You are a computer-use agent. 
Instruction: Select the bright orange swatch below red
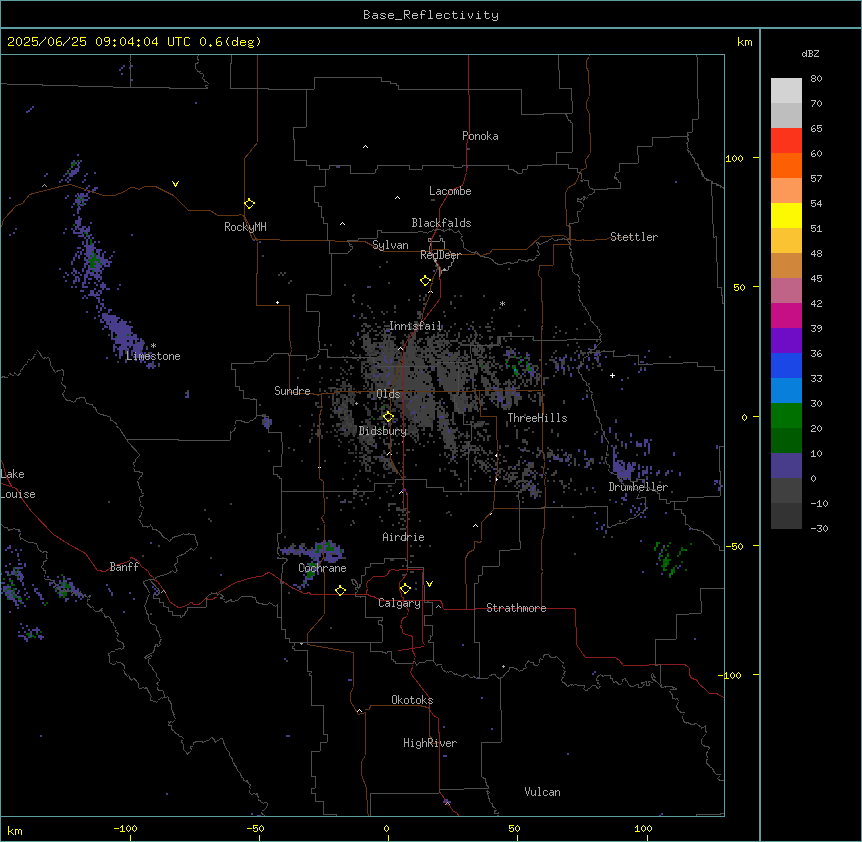pyautogui.click(x=786, y=165)
